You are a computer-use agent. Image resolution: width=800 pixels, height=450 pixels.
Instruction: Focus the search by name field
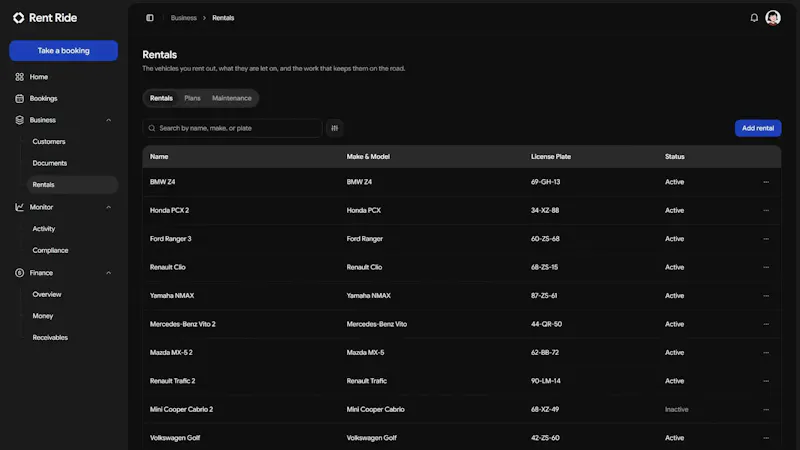[232, 128]
